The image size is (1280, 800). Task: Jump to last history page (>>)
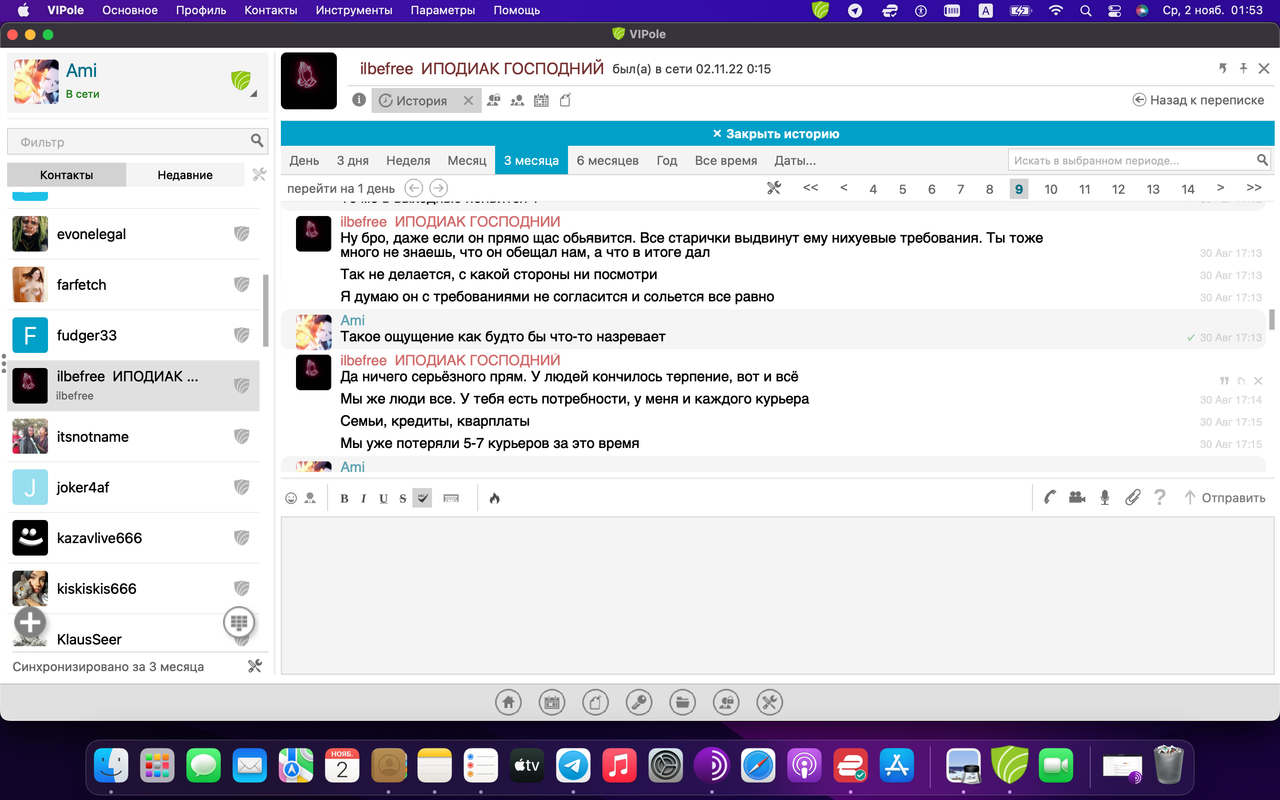click(x=1254, y=188)
